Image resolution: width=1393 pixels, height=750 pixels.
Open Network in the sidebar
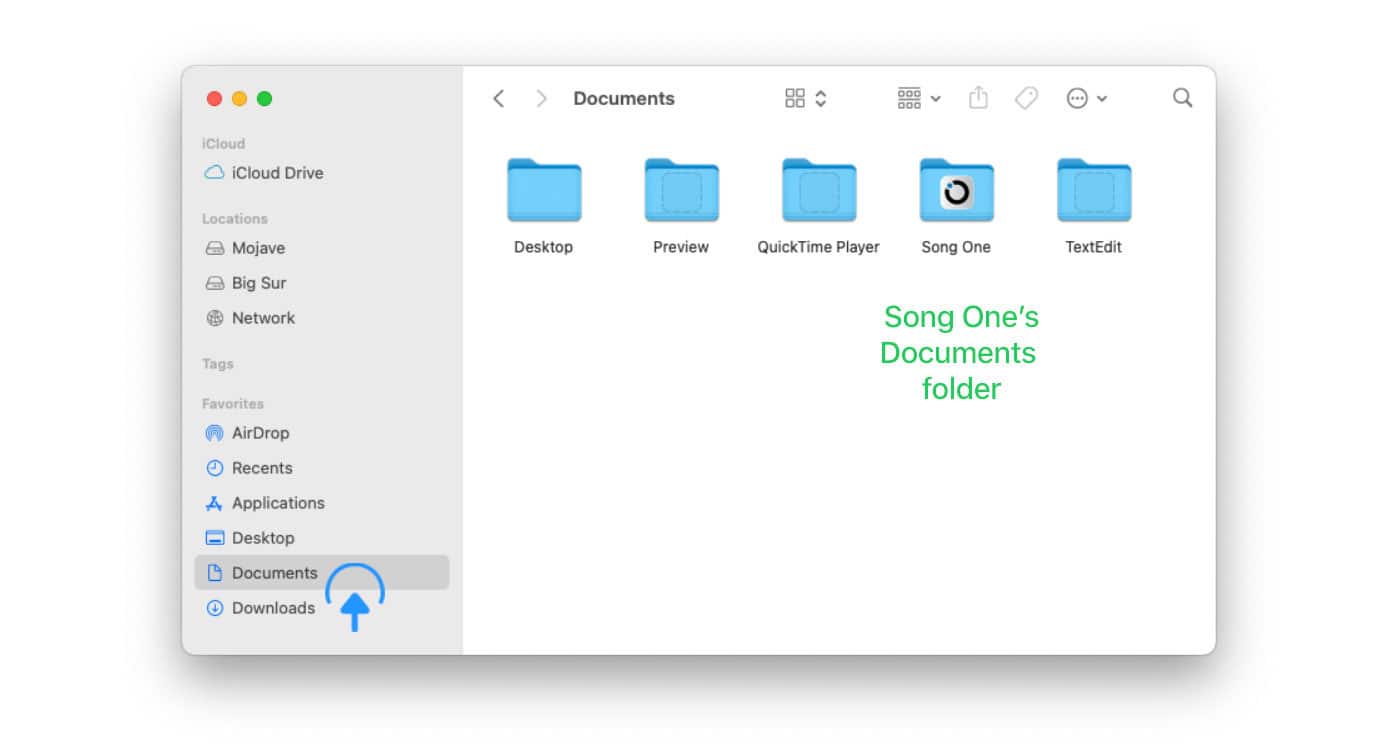coord(263,318)
